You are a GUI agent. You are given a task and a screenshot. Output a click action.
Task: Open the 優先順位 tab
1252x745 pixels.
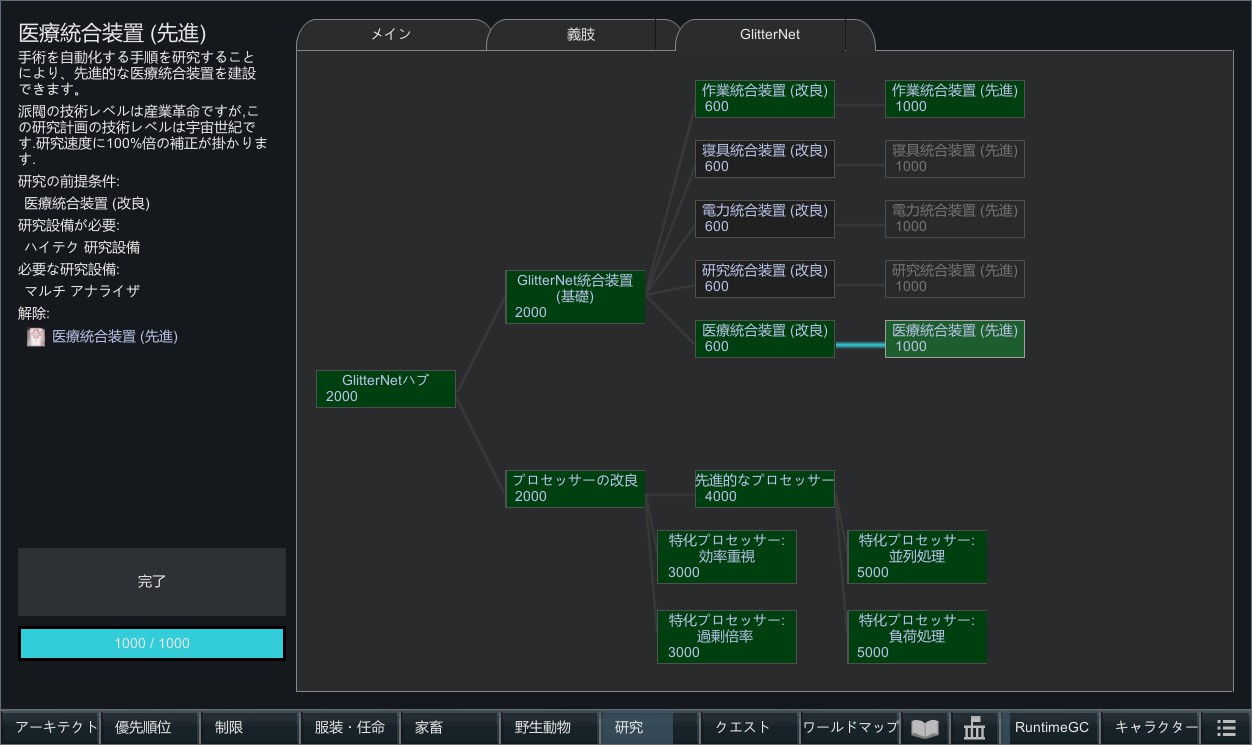150,728
